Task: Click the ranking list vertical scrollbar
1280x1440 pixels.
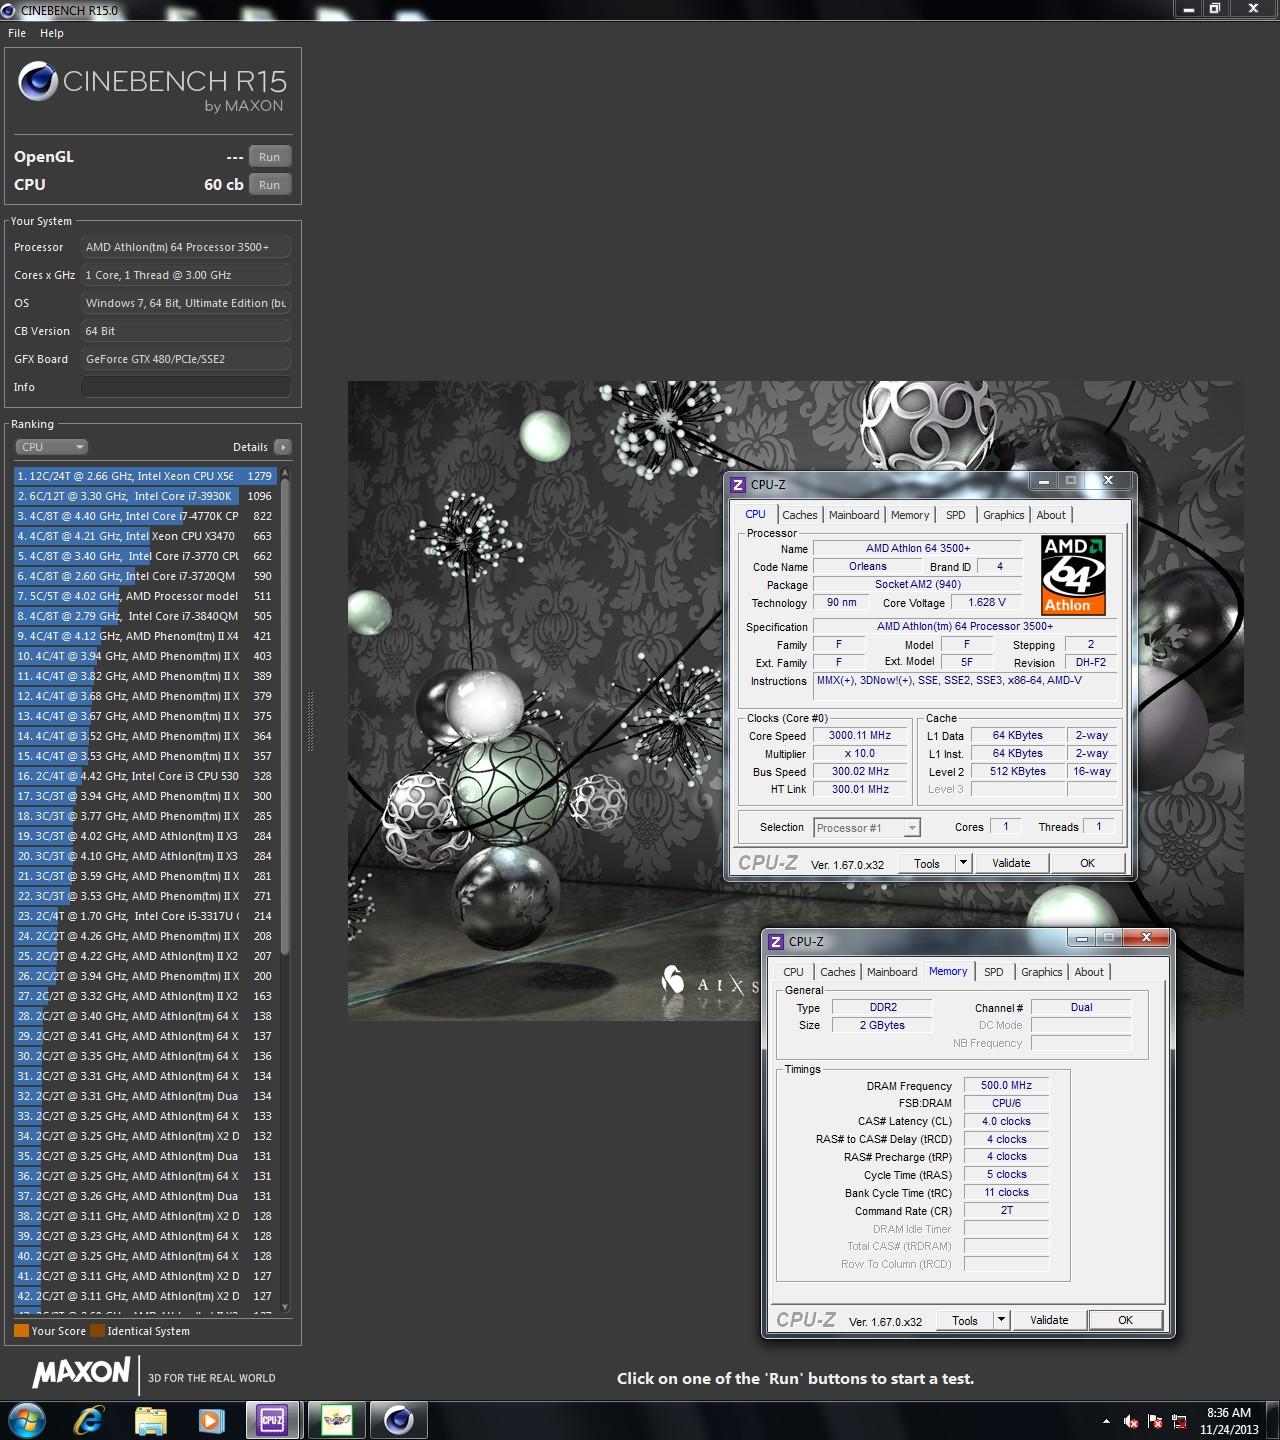Action: 285,716
